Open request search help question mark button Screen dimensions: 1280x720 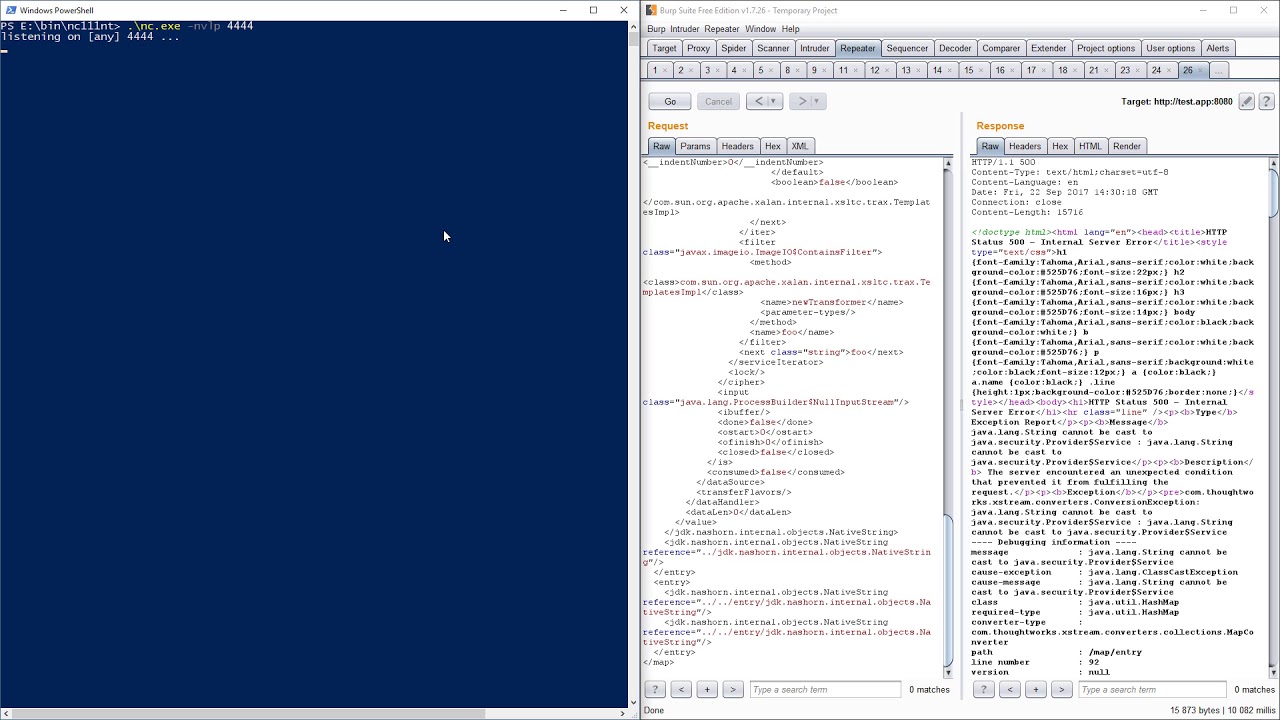click(655, 689)
